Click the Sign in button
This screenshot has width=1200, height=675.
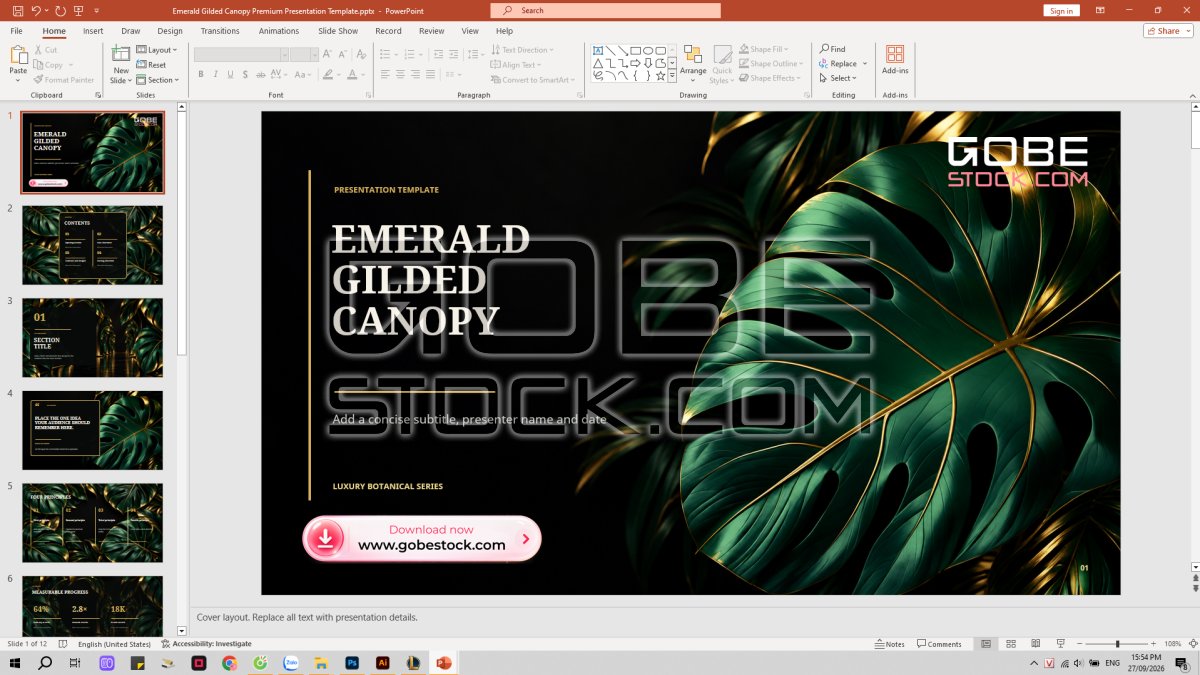(1061, 11)
